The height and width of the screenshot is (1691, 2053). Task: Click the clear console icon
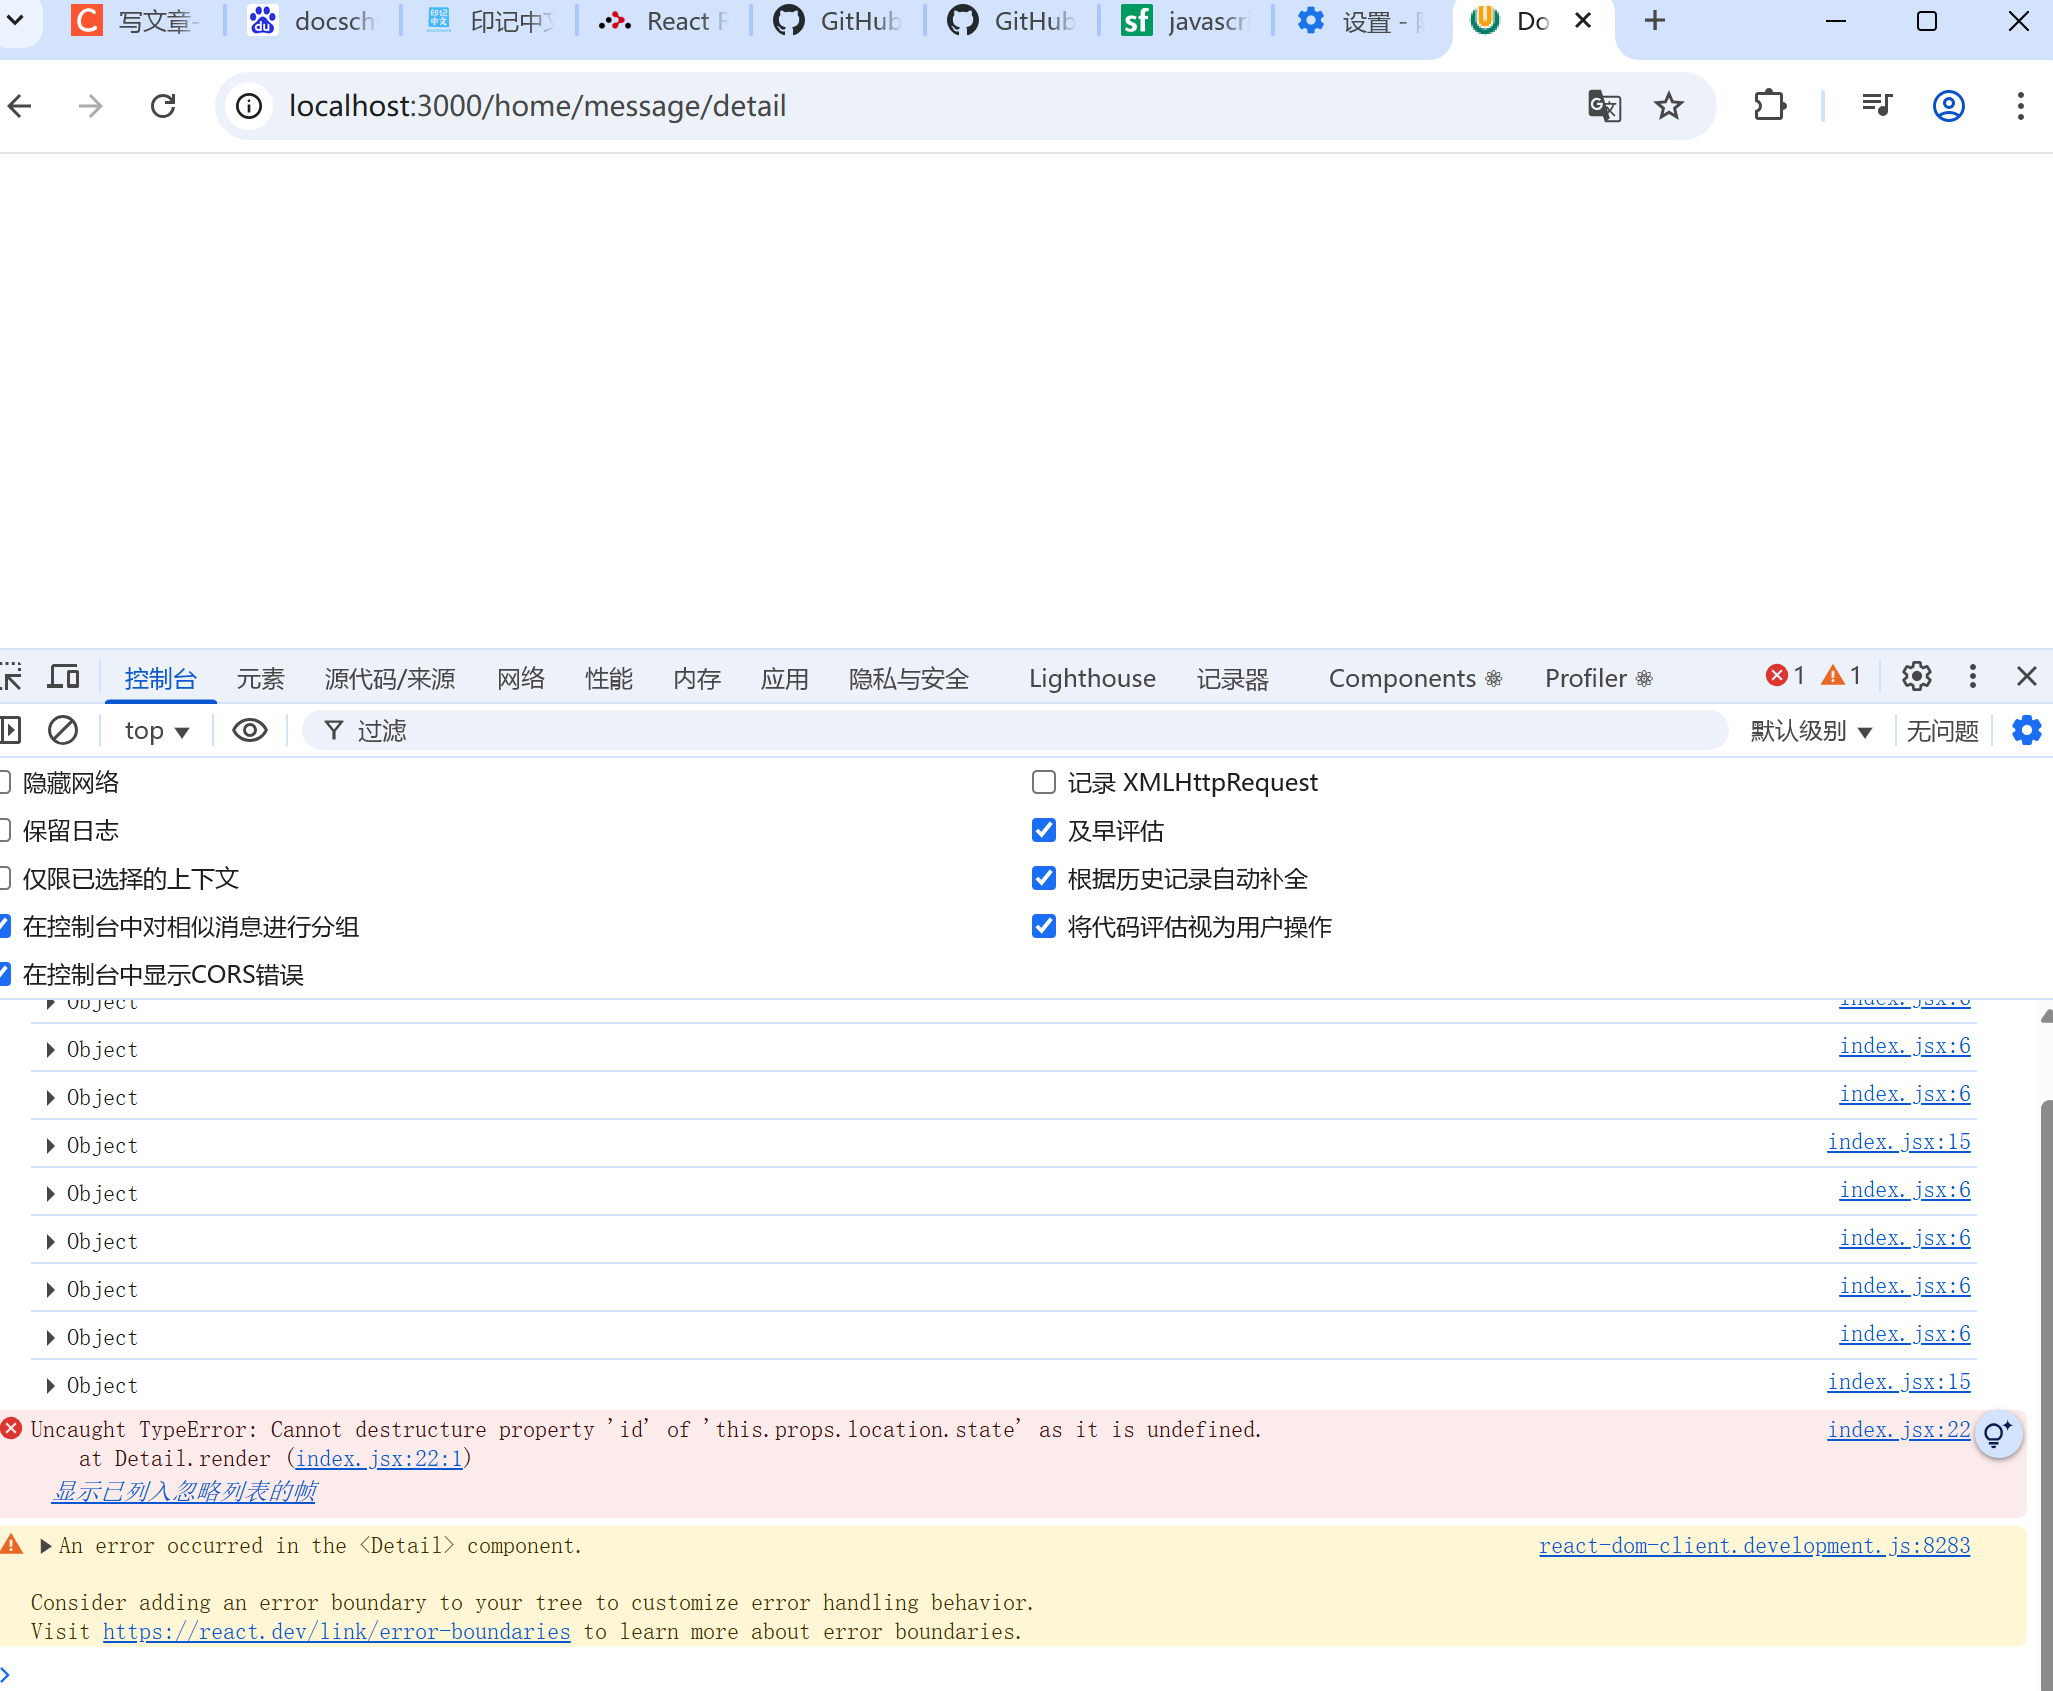coord(63,730)
